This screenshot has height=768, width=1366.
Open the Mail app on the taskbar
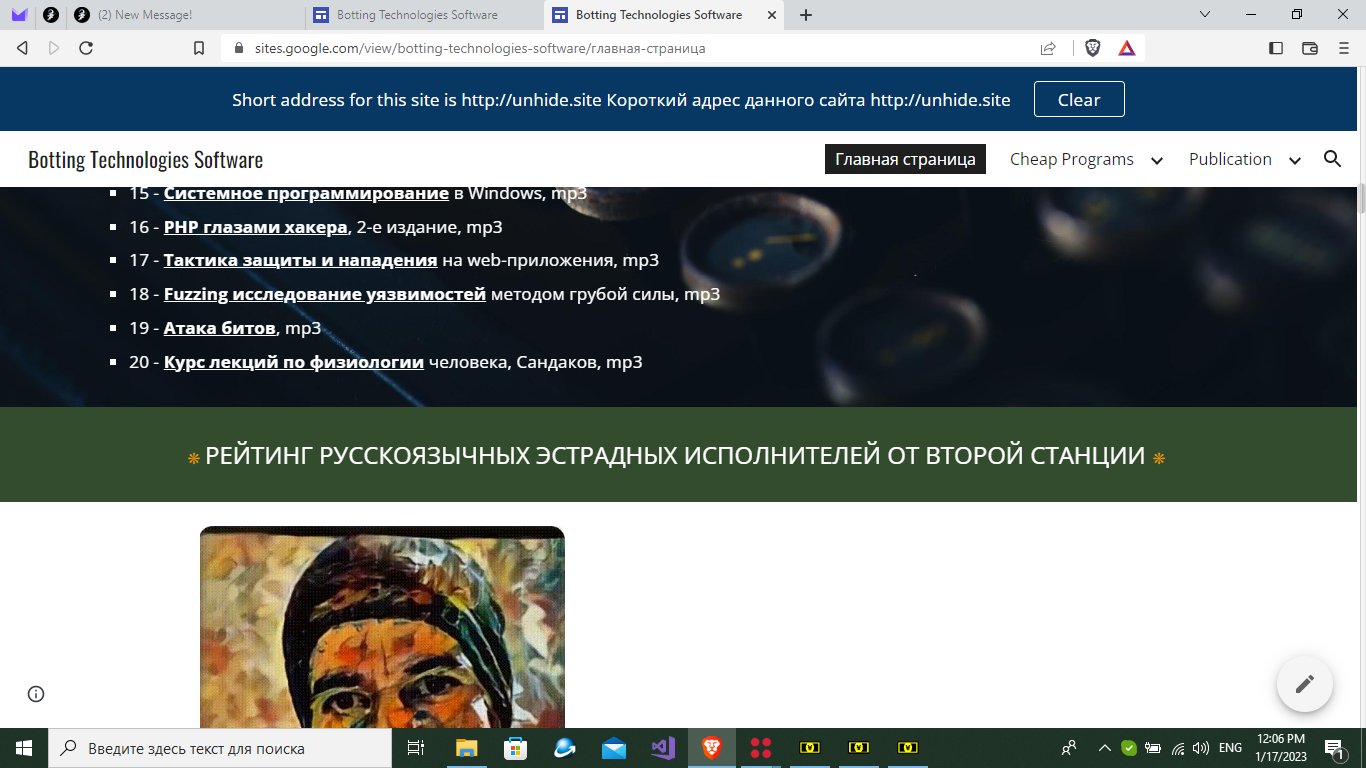point(613,748)
